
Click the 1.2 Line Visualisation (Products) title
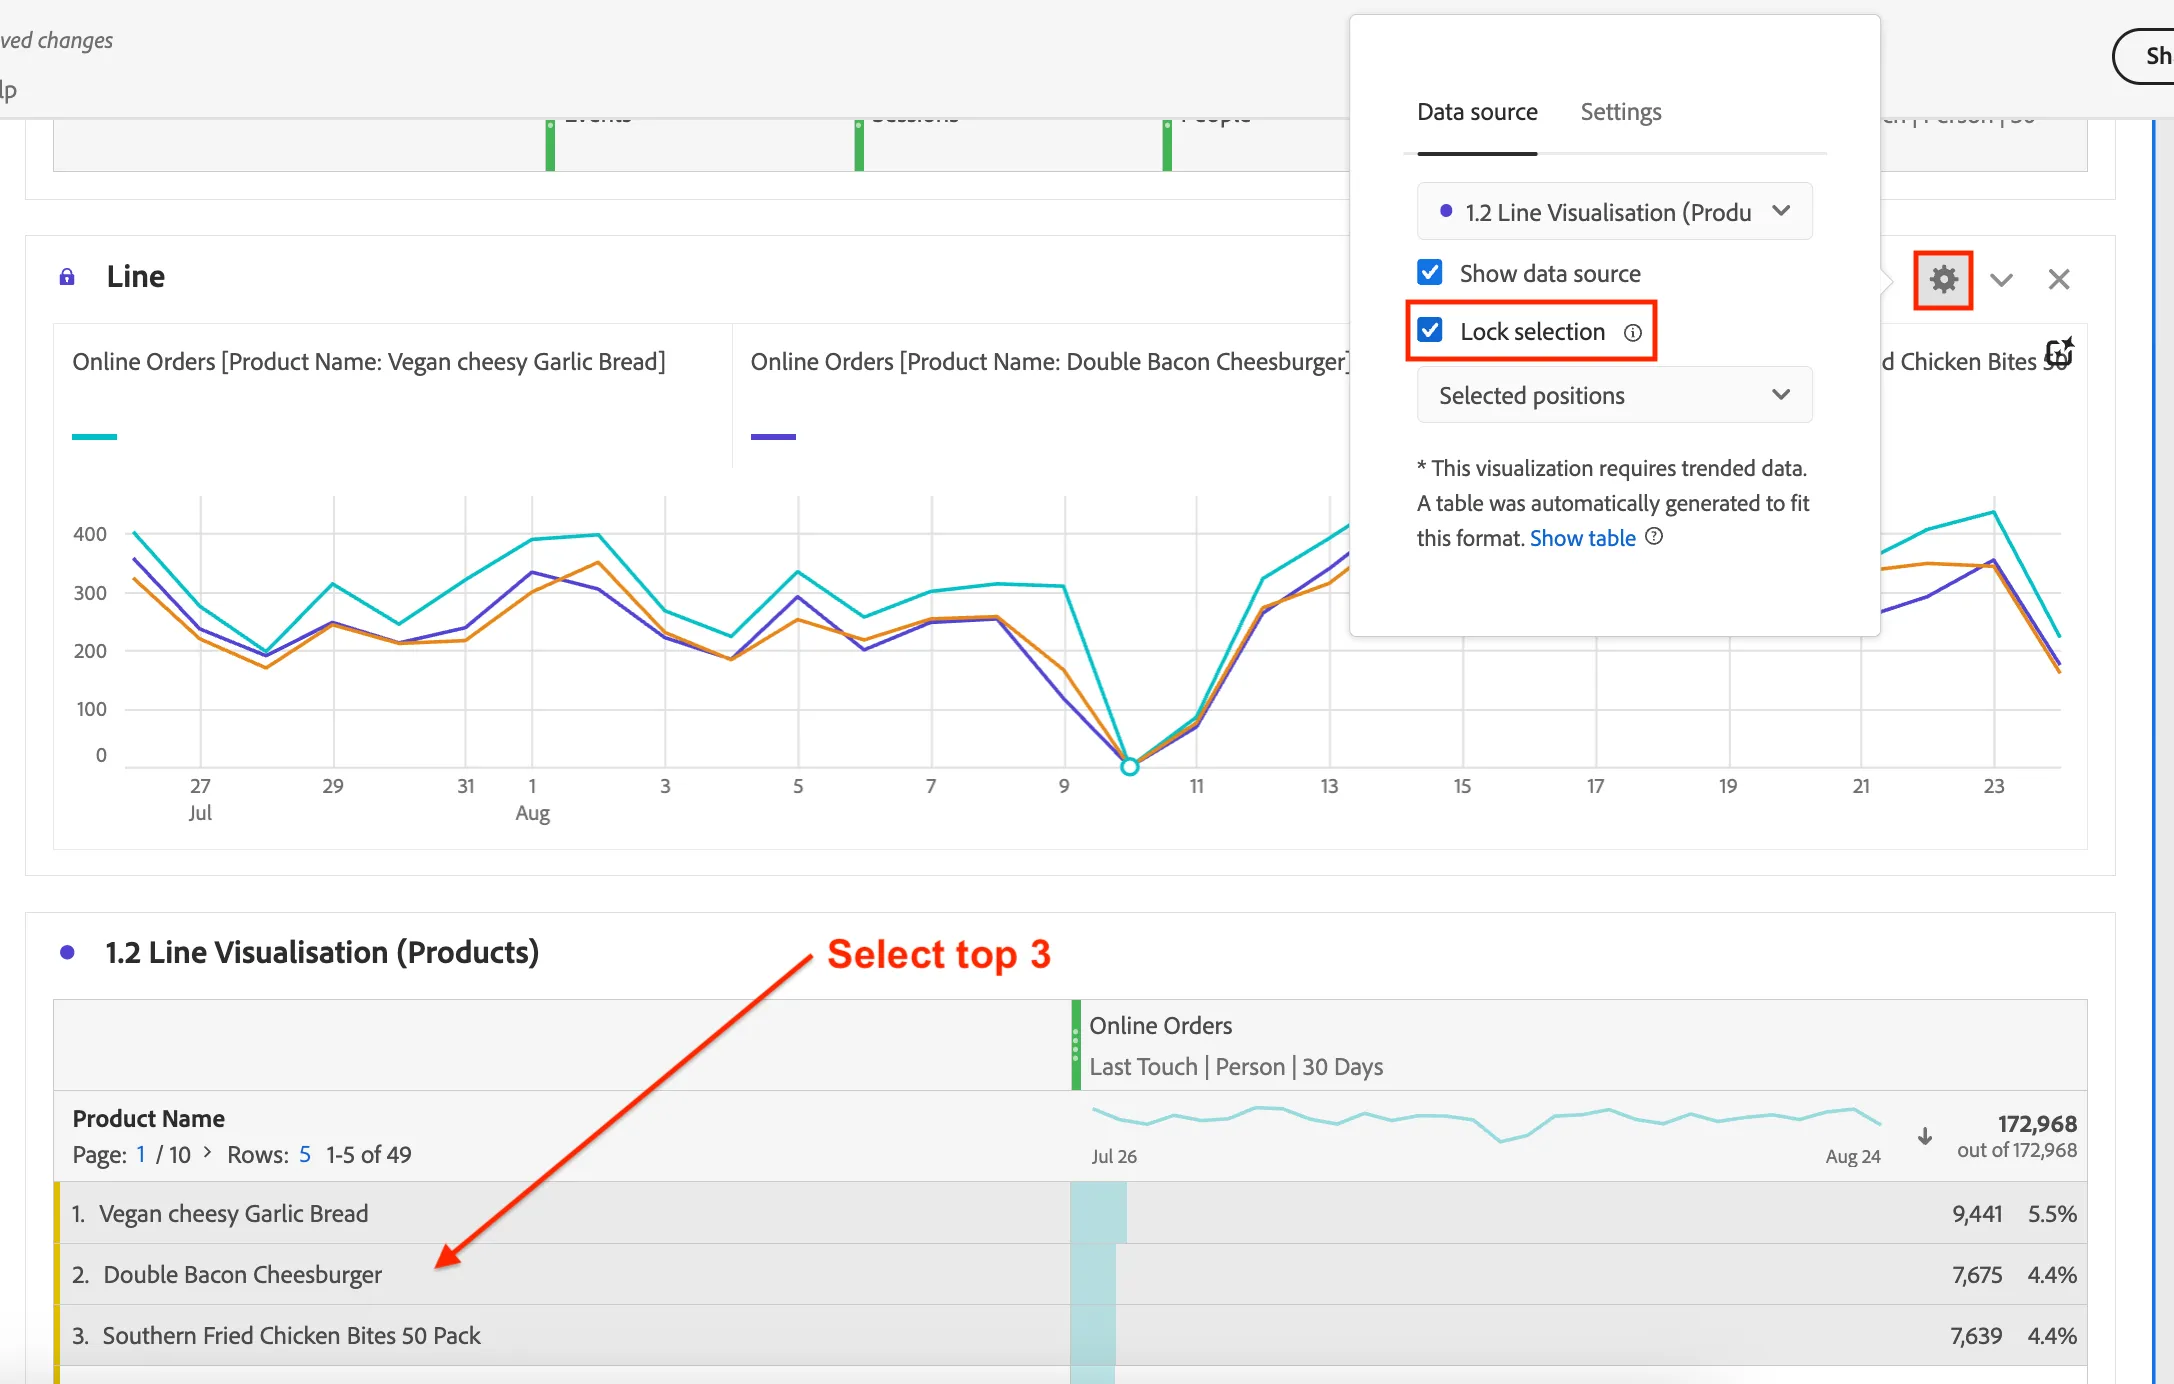pyautogui.click(x=322, y=953)
